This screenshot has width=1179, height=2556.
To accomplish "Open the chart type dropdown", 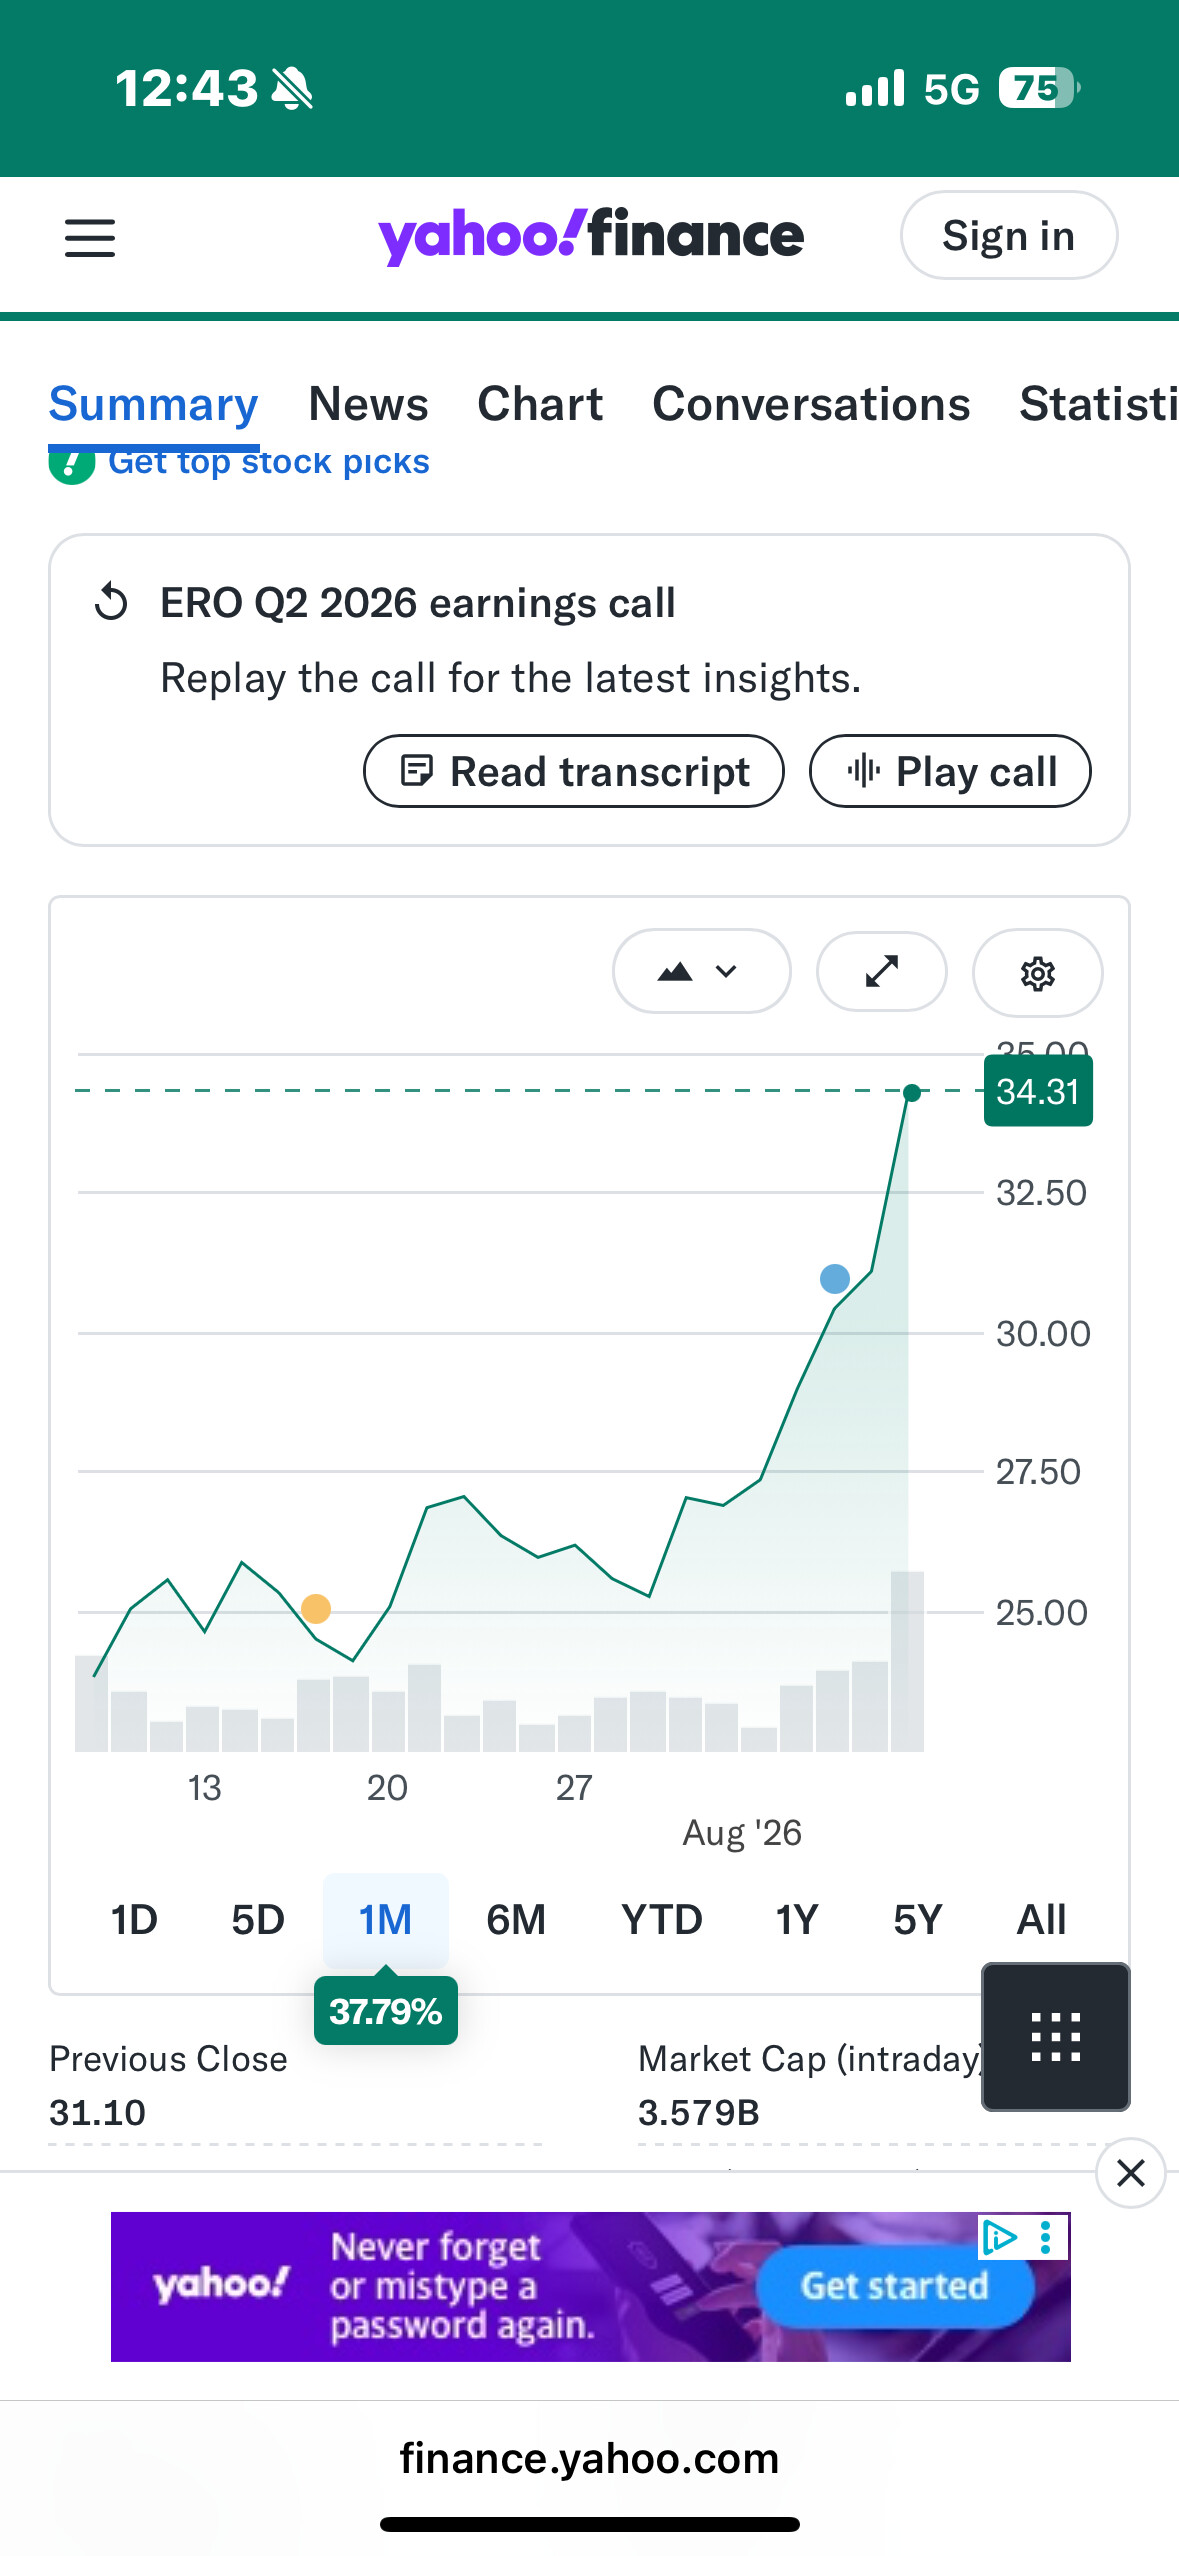I will click(x=701, y=971).
